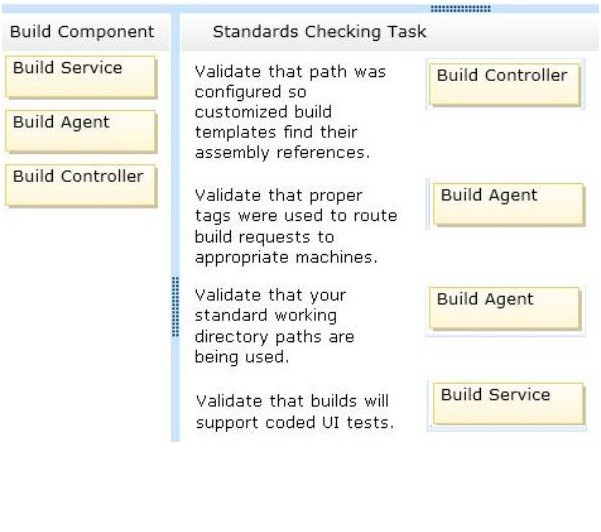Click the proper tags routing task text
This screenshot has height=532, width=601.
[296, 226]
